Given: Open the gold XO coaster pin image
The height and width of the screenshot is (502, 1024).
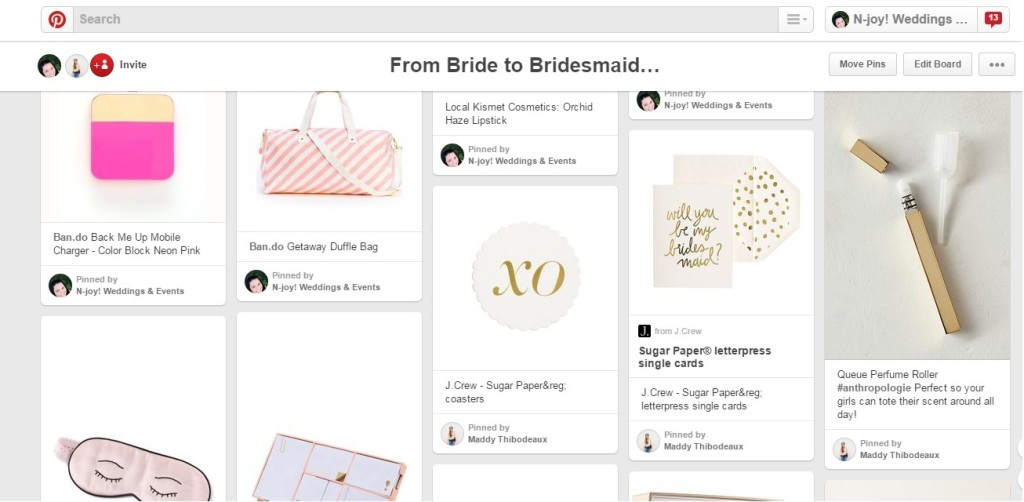Looking at the screenshot, I should 525,278.
